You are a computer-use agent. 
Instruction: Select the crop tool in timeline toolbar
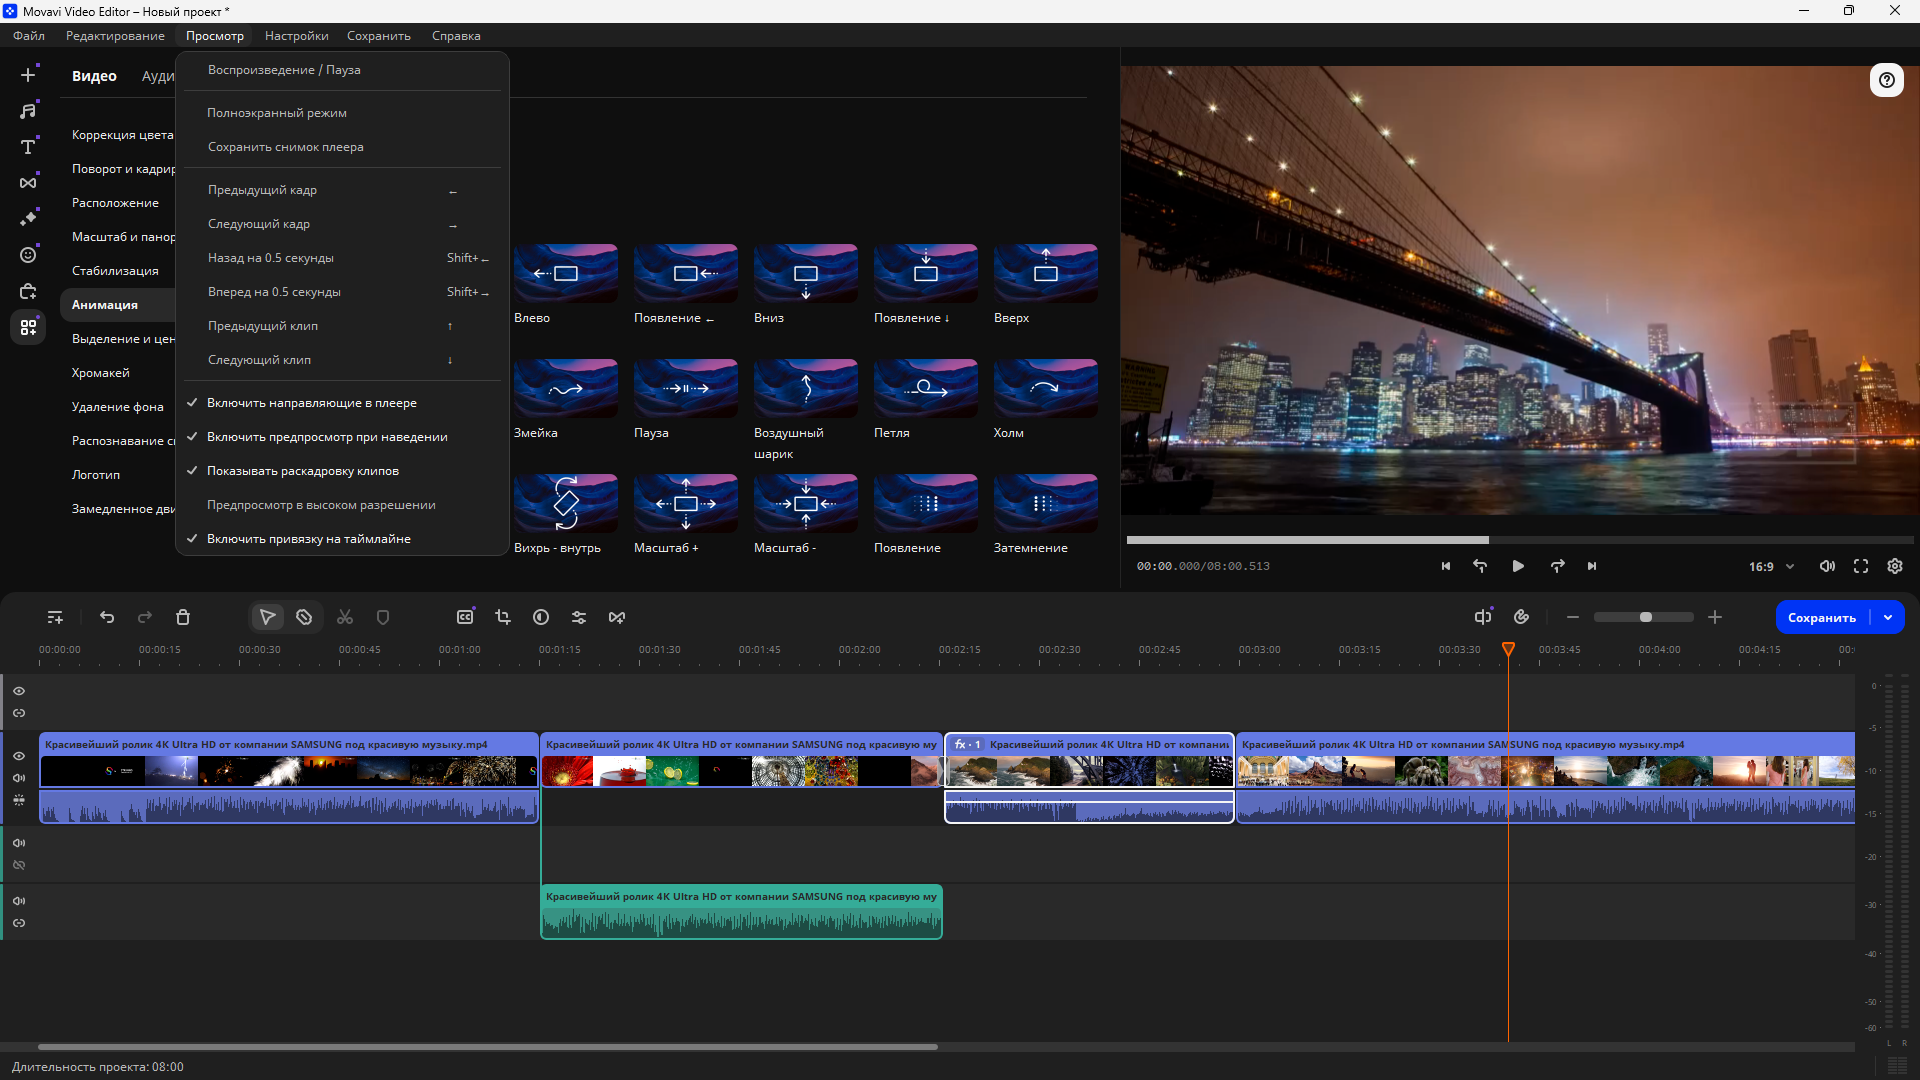[503, 618]
